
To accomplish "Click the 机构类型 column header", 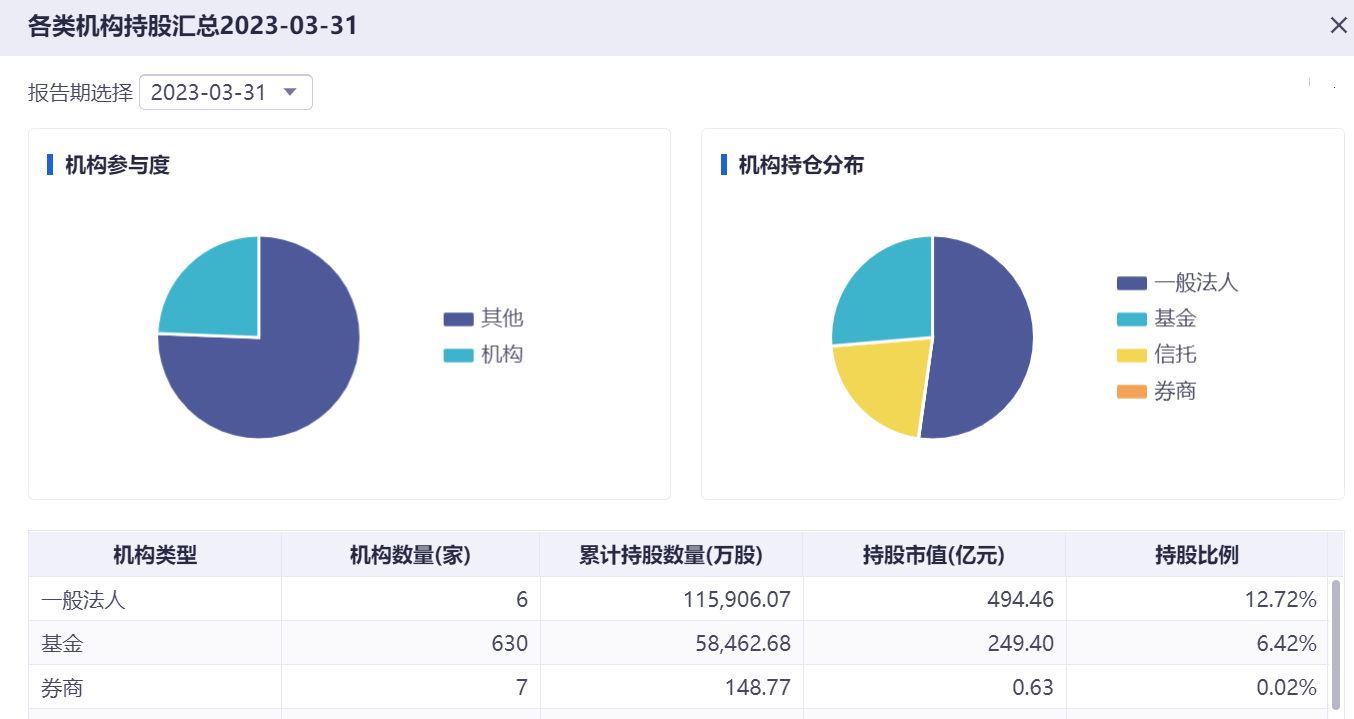I will [155, 555].
